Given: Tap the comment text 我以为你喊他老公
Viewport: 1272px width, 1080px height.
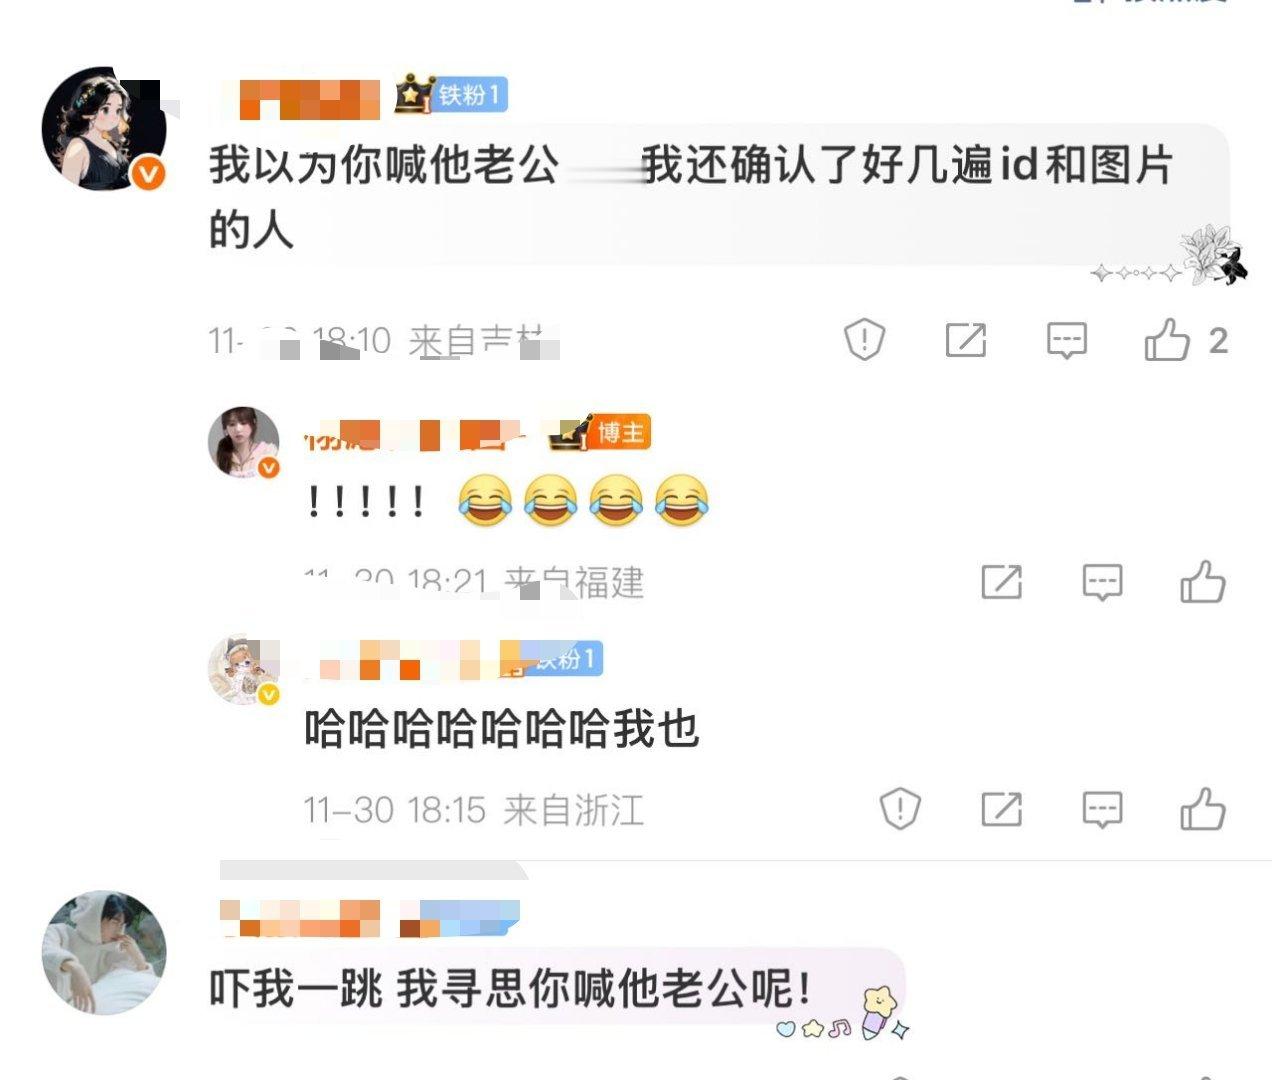Looking at the screenshot, I should click(383, 165).
